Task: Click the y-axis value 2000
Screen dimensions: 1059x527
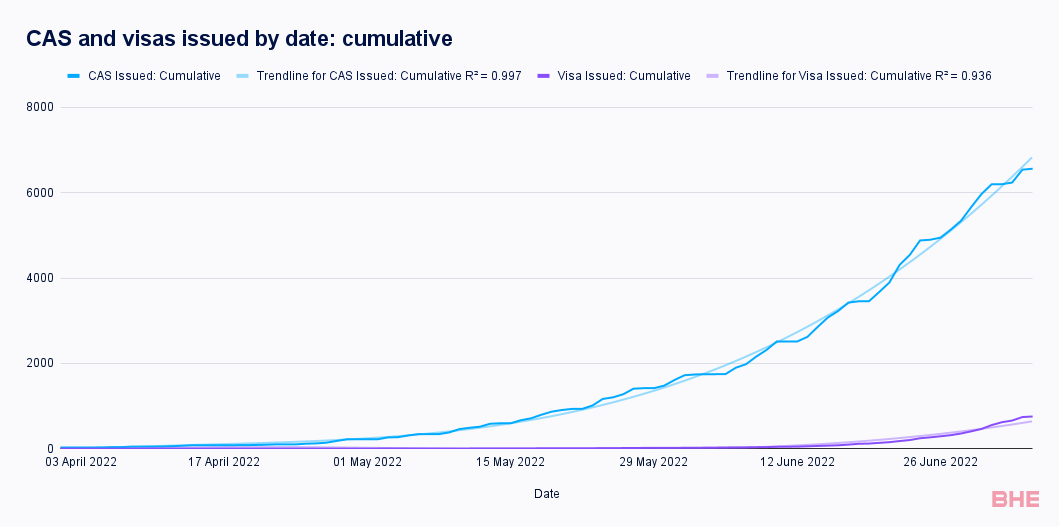Action: click(x=41, y=363)
